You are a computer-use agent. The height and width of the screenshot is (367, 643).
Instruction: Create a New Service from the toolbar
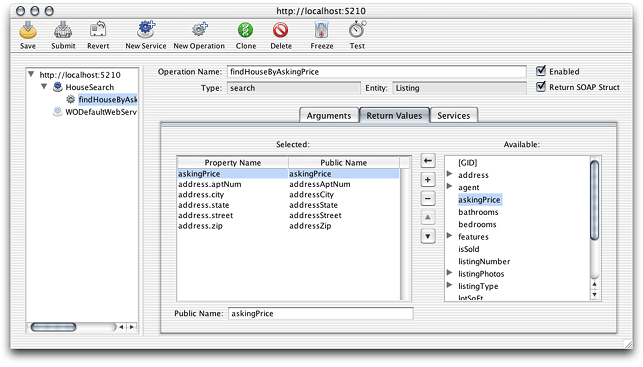tap(146, 30)
